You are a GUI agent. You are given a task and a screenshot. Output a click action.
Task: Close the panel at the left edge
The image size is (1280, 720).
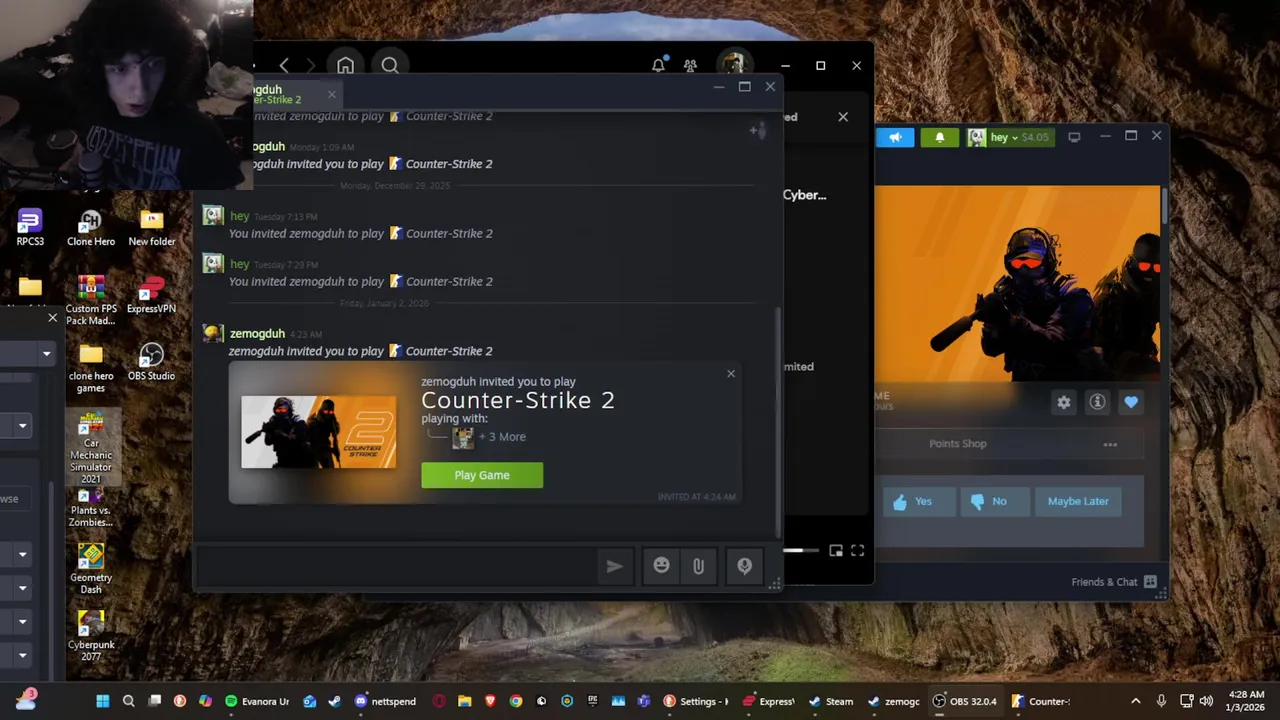pos(53,318)
